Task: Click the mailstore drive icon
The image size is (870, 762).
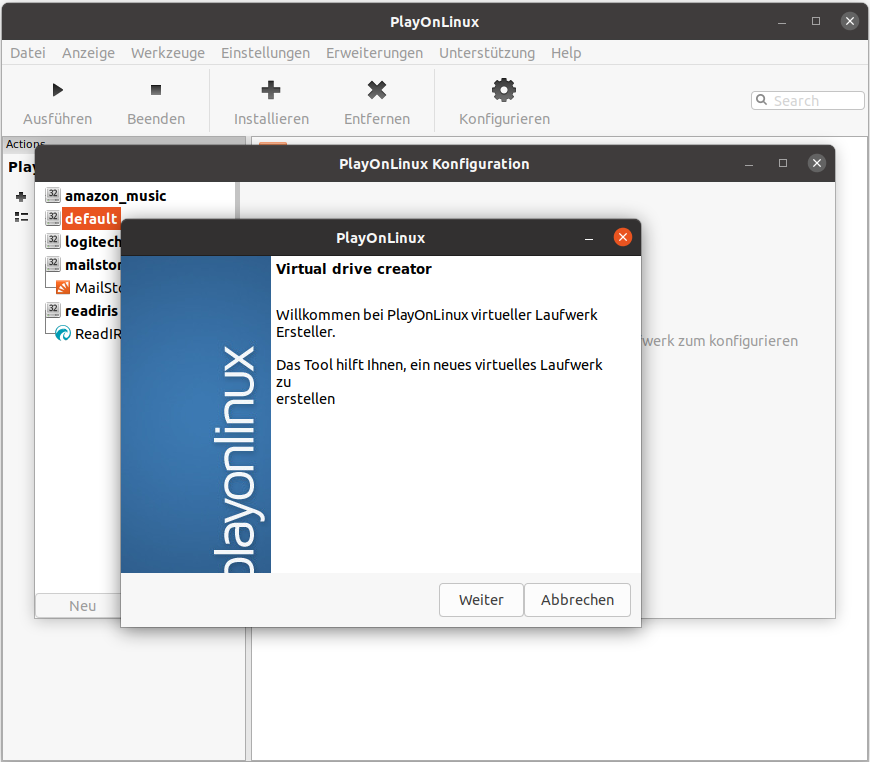Action: pyautogui.click(x=53, y=265)
